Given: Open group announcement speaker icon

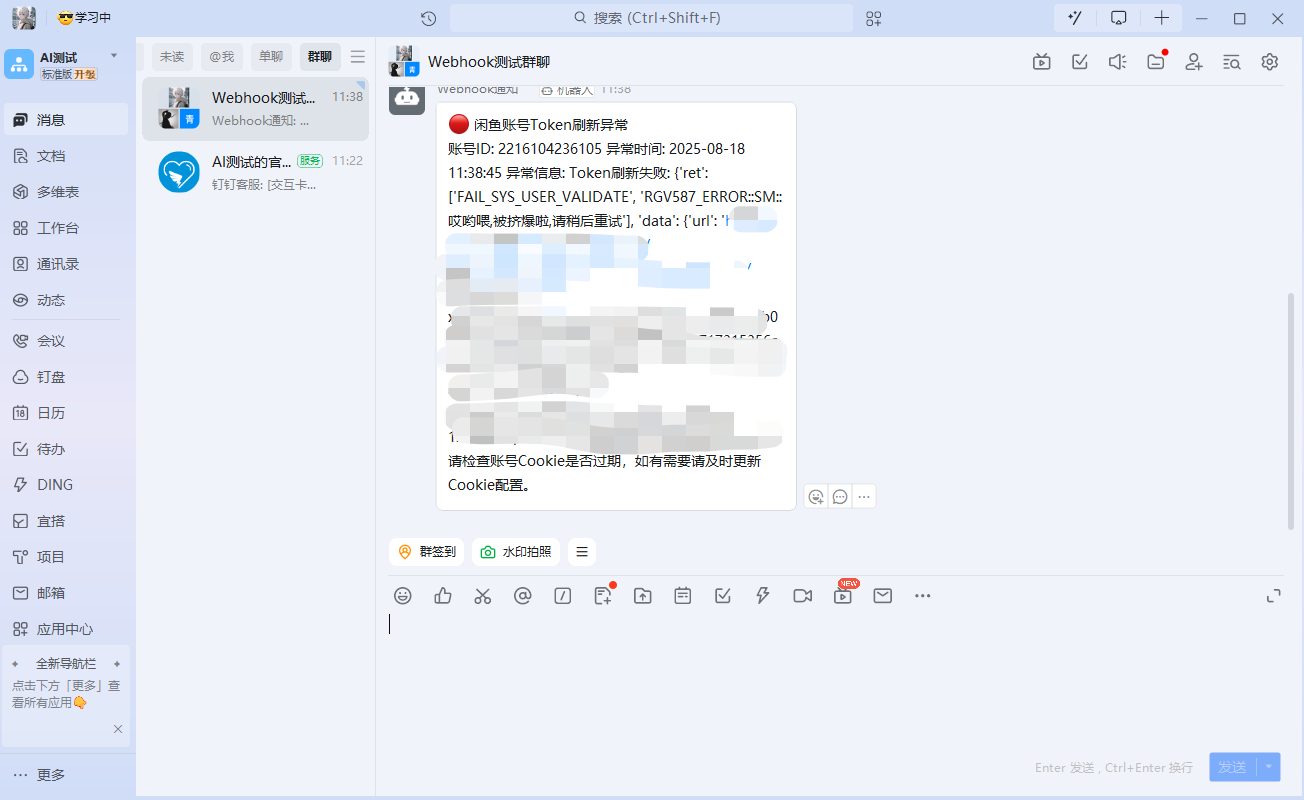Looking at the screenshot, I should (x=1117, y=62).
